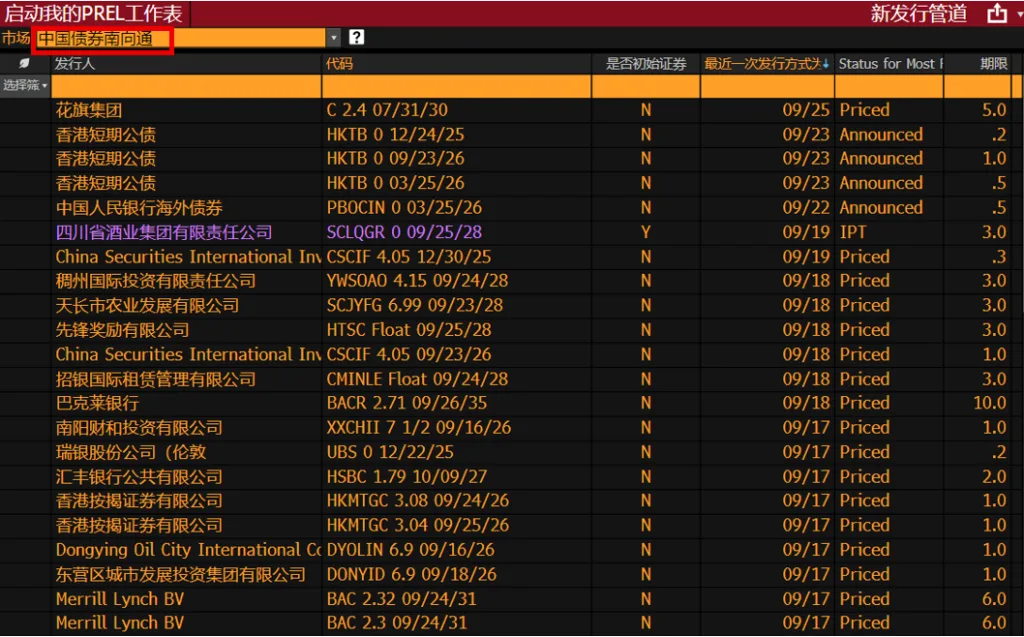Select ticker PBOCIN 0 03/25/26
Viewport: 1024px width, 637px height.
(x=404, y=208)
